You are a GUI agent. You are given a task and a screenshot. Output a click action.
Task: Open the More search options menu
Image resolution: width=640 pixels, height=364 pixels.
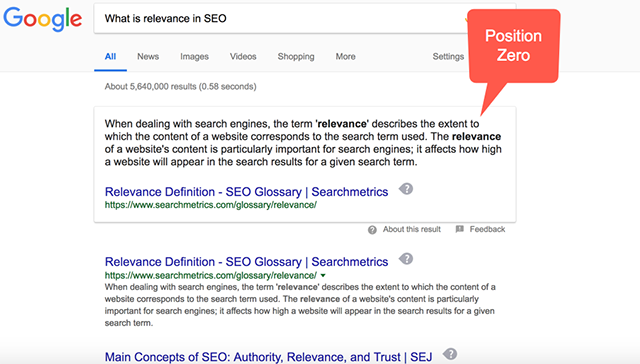[345, 57]
